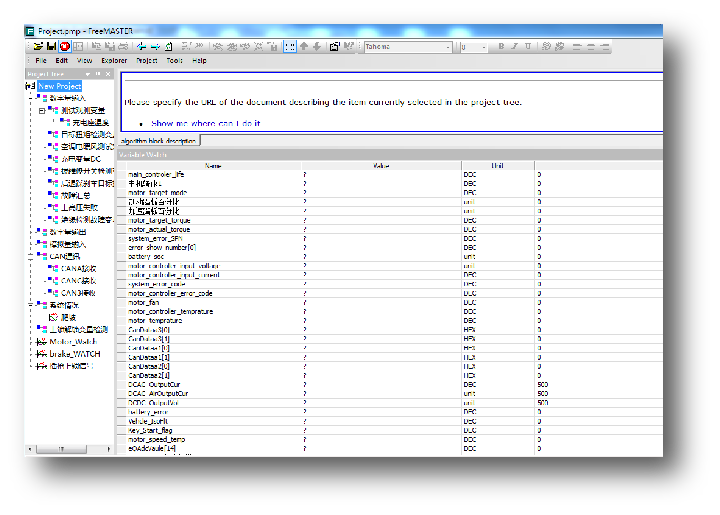The width and height of the screenshot is (720, 515).
Task: Open the Explorer menu
Action: click(114, 61)
